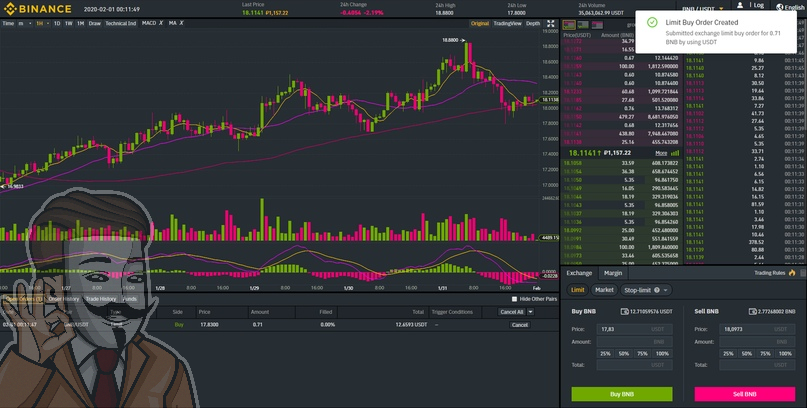Switch chart to Depth view
This screenshot has height=408, width=807.
coord(533,24)
